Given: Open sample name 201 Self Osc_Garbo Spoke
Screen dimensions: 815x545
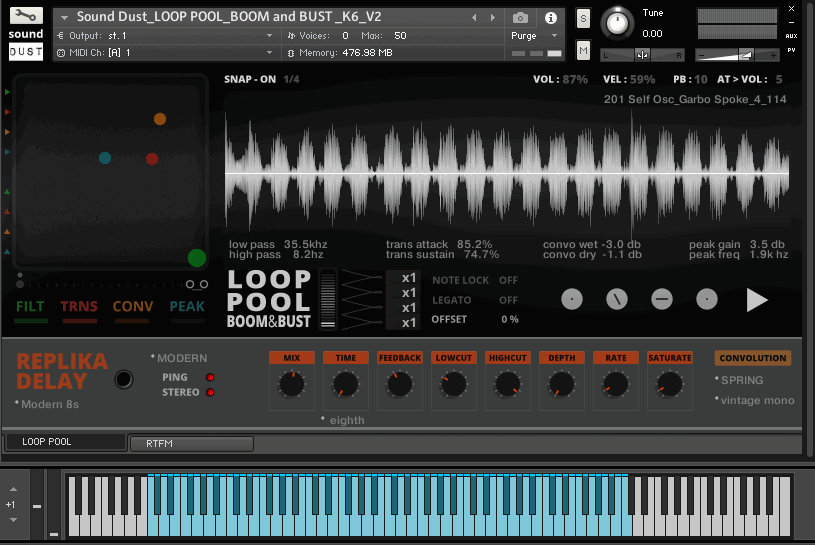Looking at the screenshot, I should click(x=695, y=99).
